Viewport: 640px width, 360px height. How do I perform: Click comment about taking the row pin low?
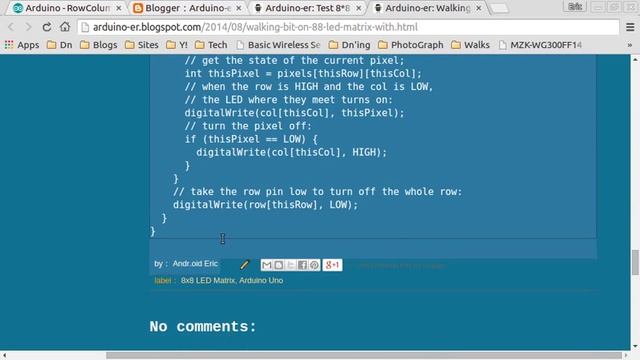(x=318, y=192)
